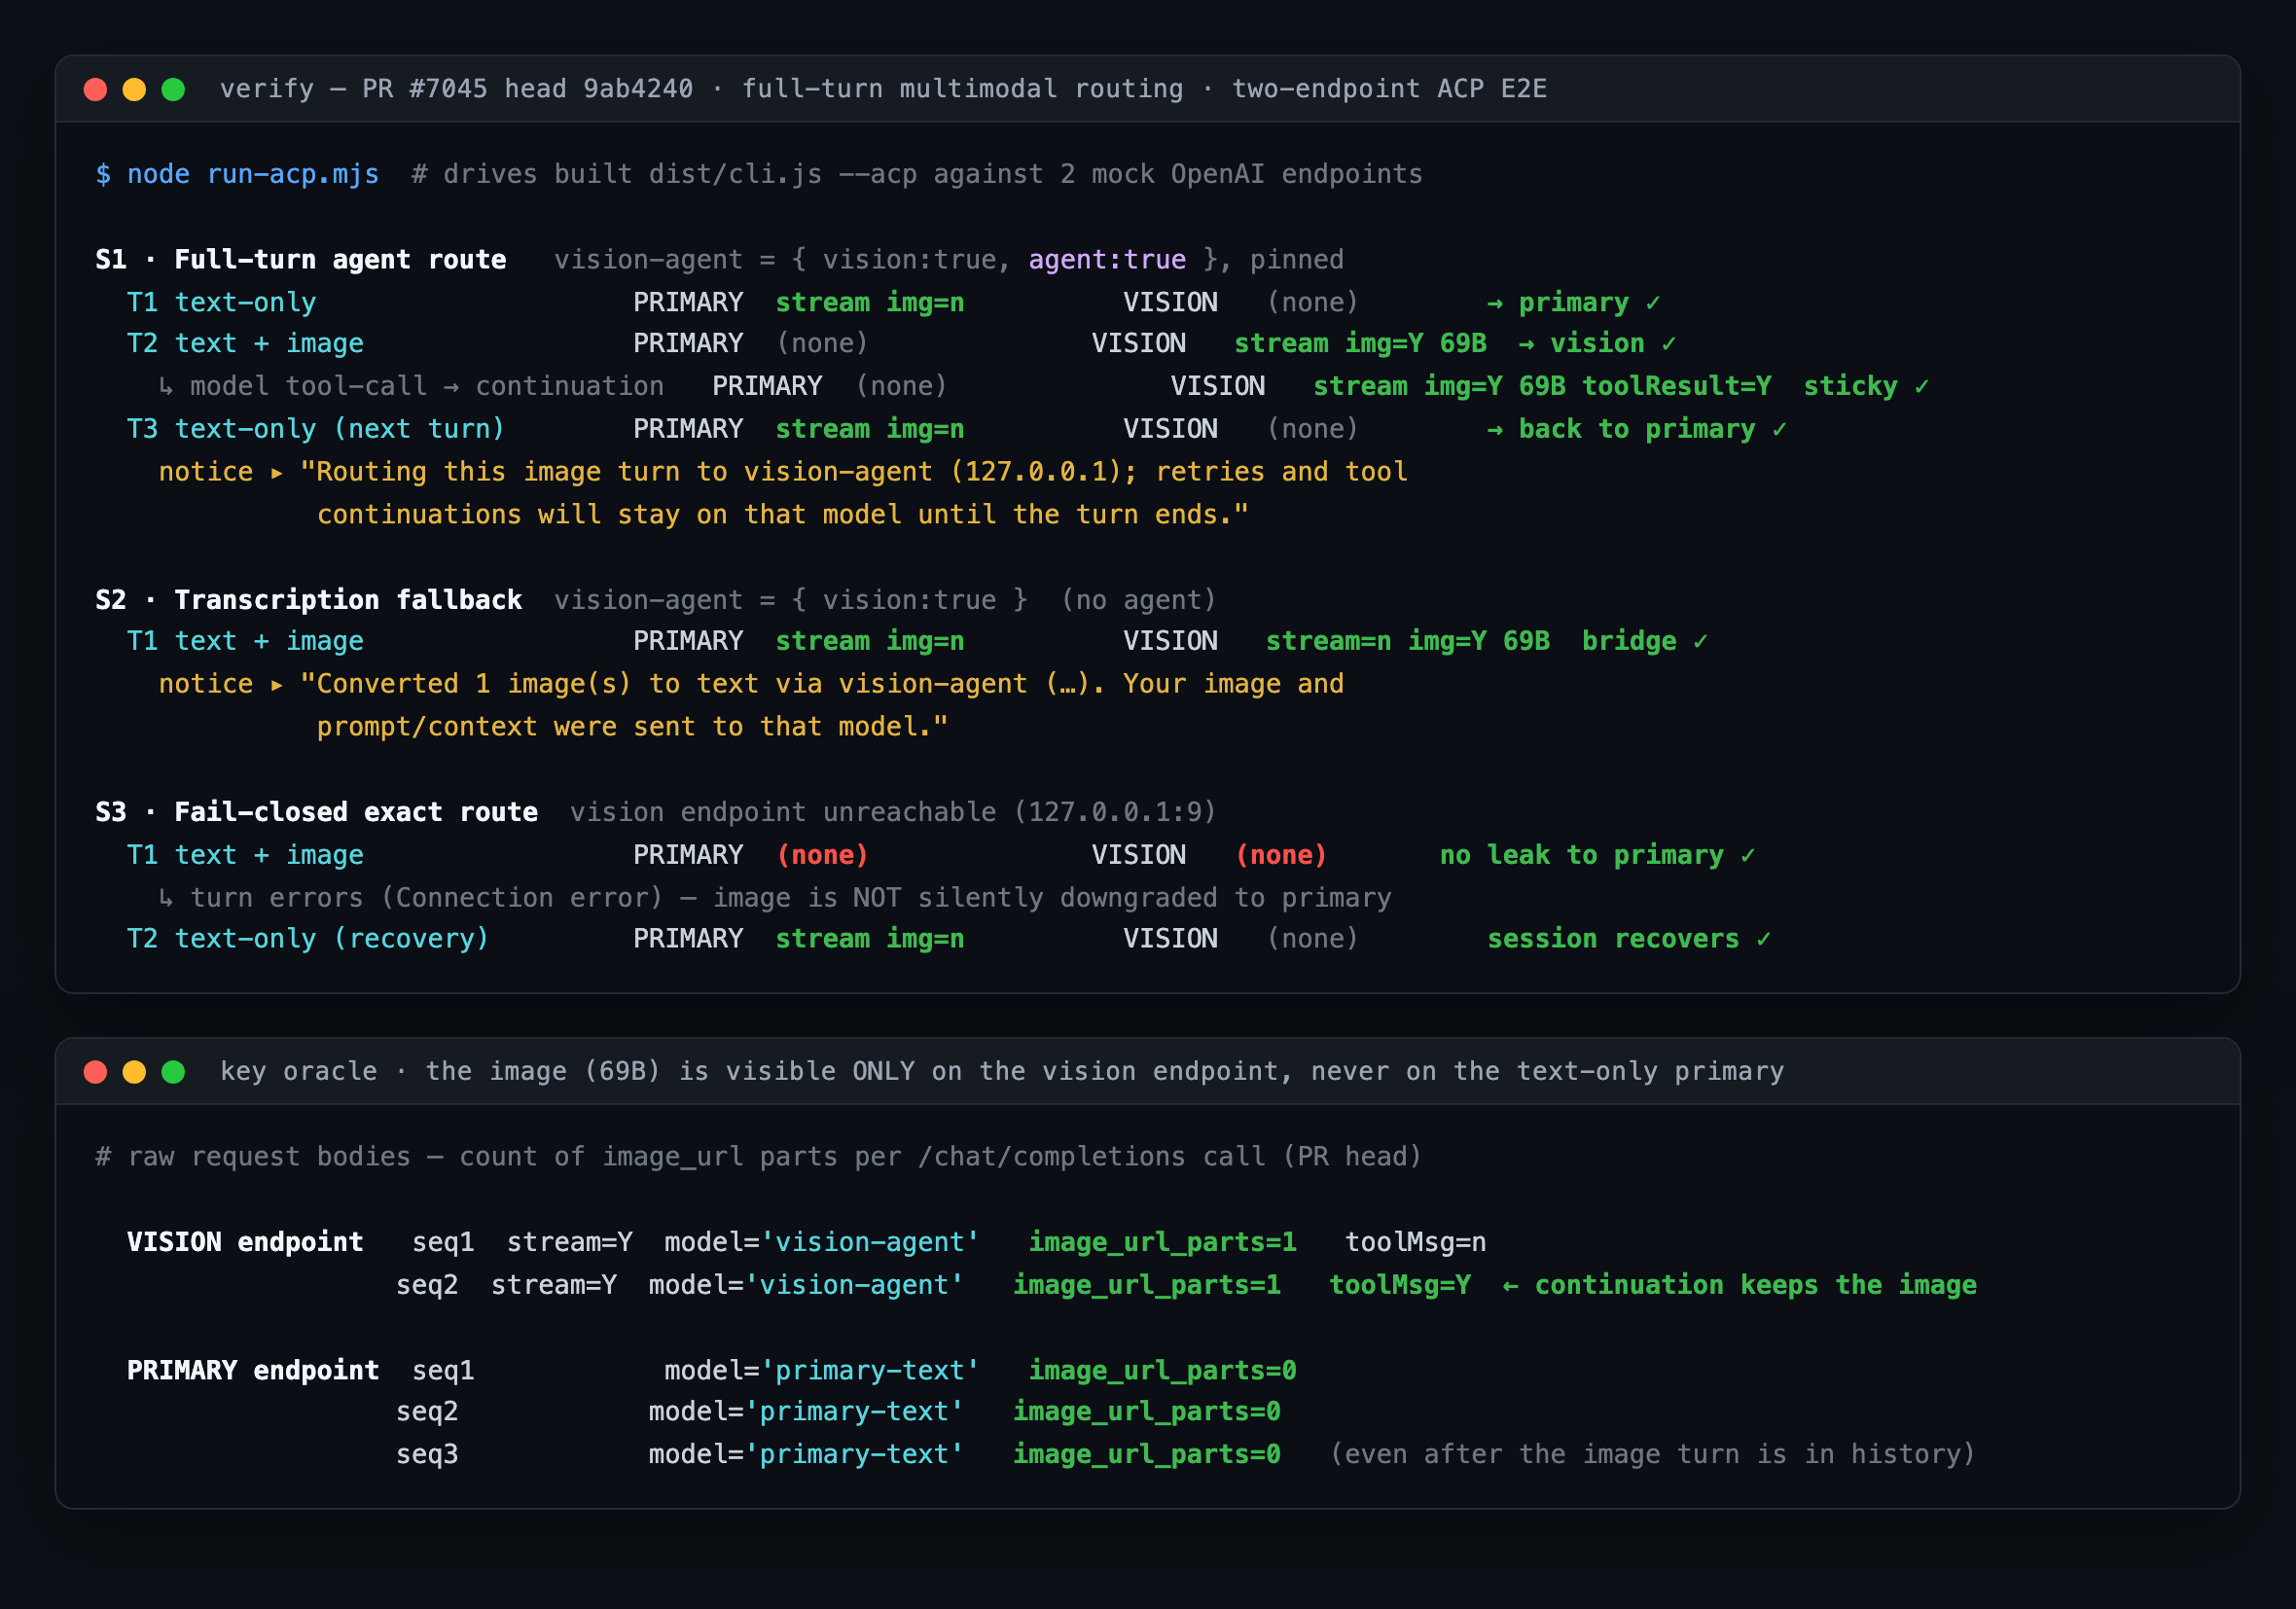Click the purple 'agent:true' text
The height and width of the screenshot is (1609, 2296).
(x=1107, y=259)
